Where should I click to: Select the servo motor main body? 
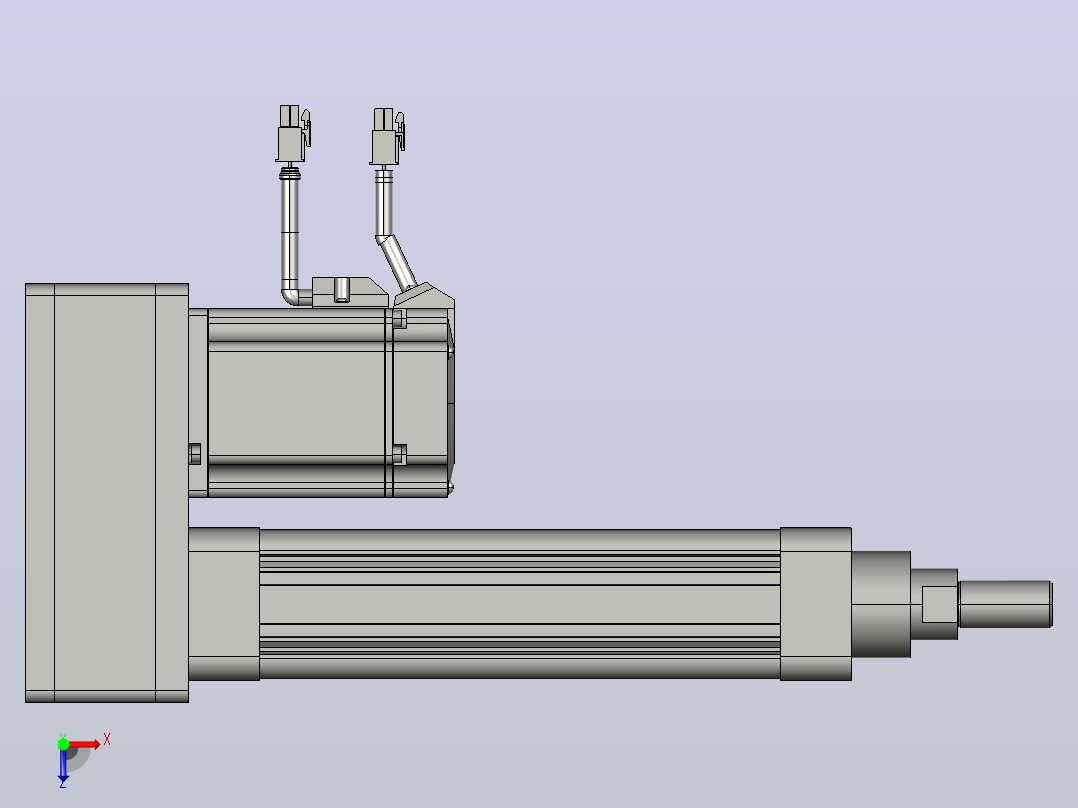pyautogui.click(x=296, y=402)
